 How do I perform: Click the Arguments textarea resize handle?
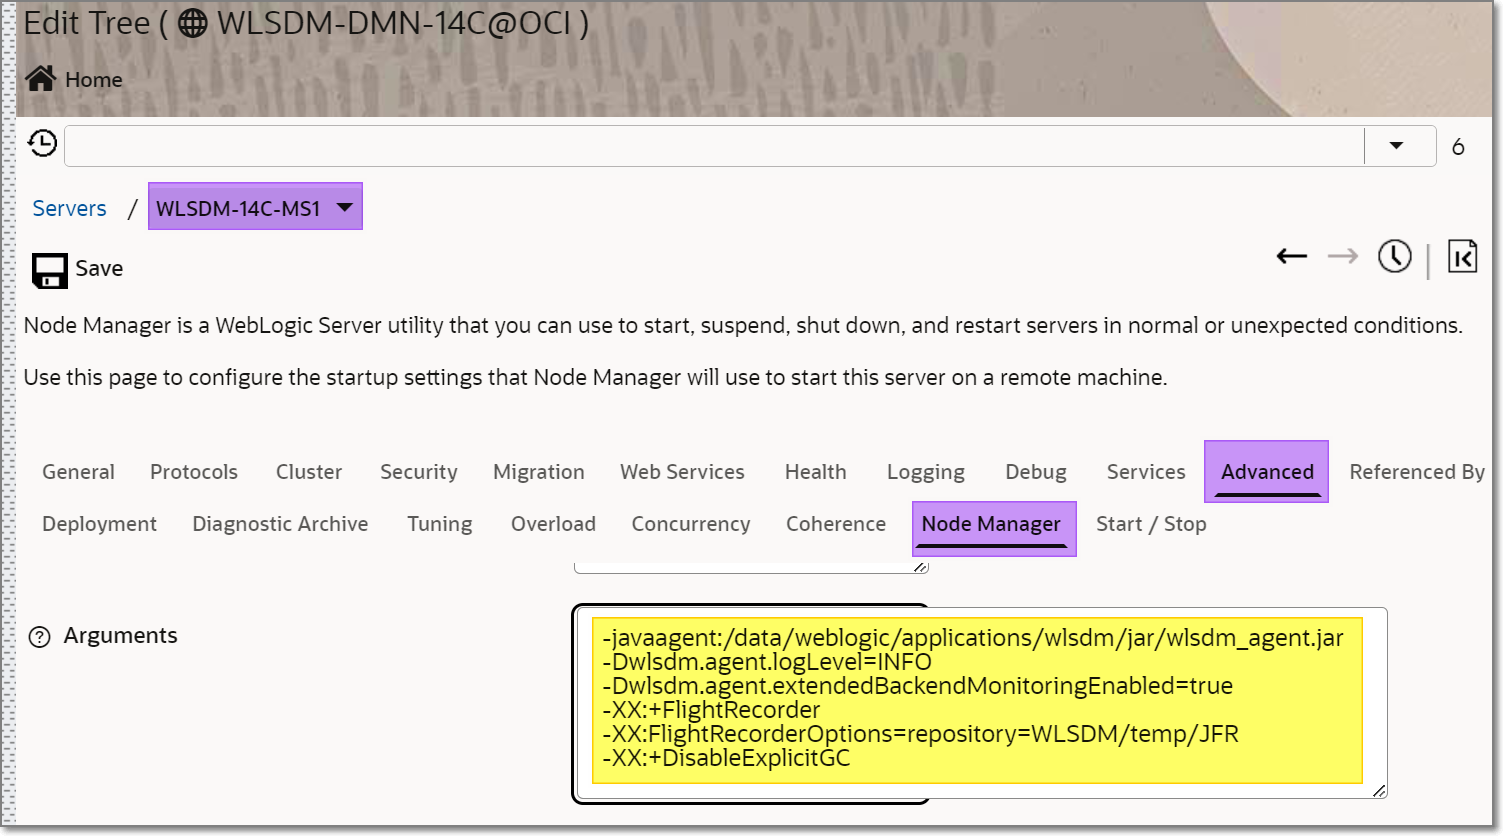click(1379, 791)
